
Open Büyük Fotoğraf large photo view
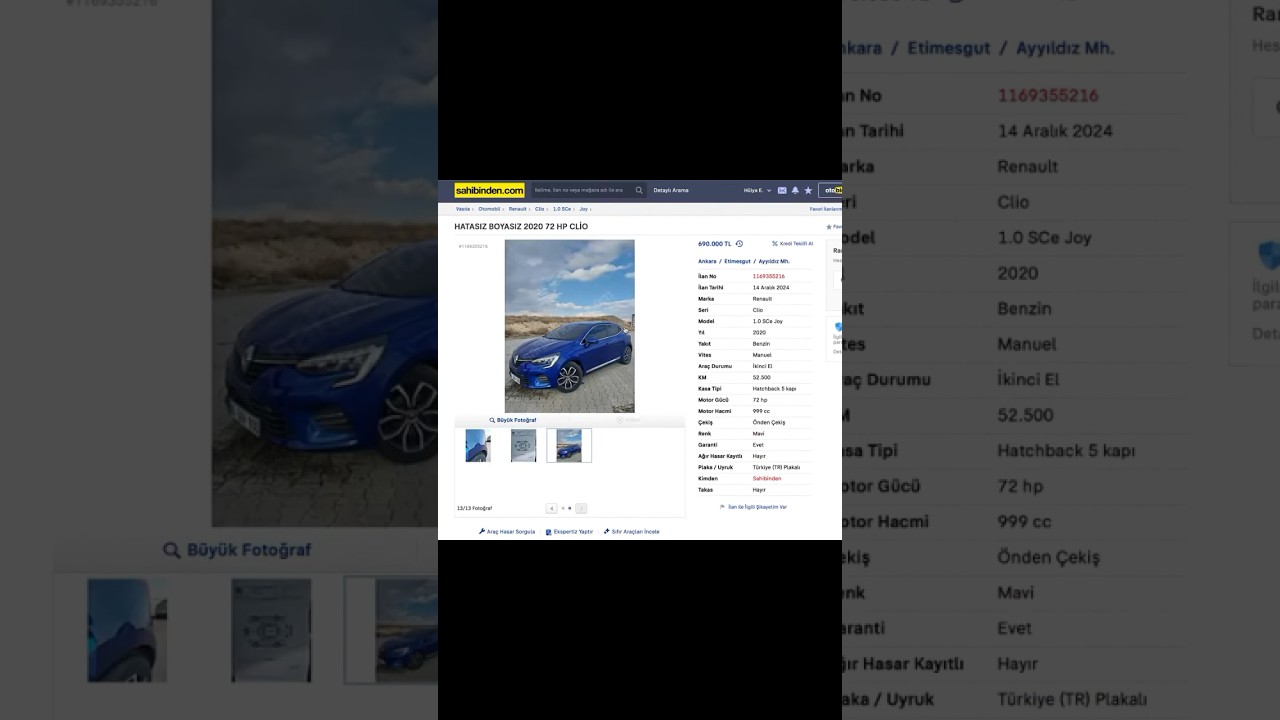[513, 420]
